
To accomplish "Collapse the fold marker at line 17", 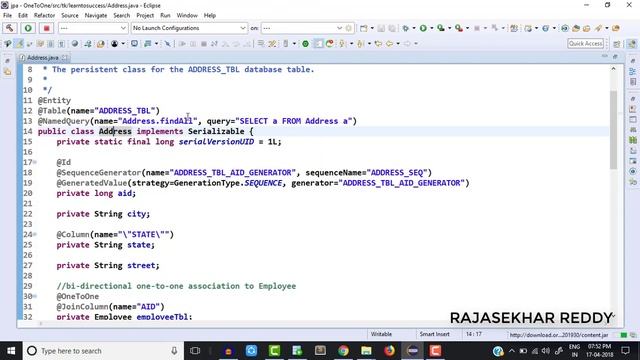I will coord(35,162).
